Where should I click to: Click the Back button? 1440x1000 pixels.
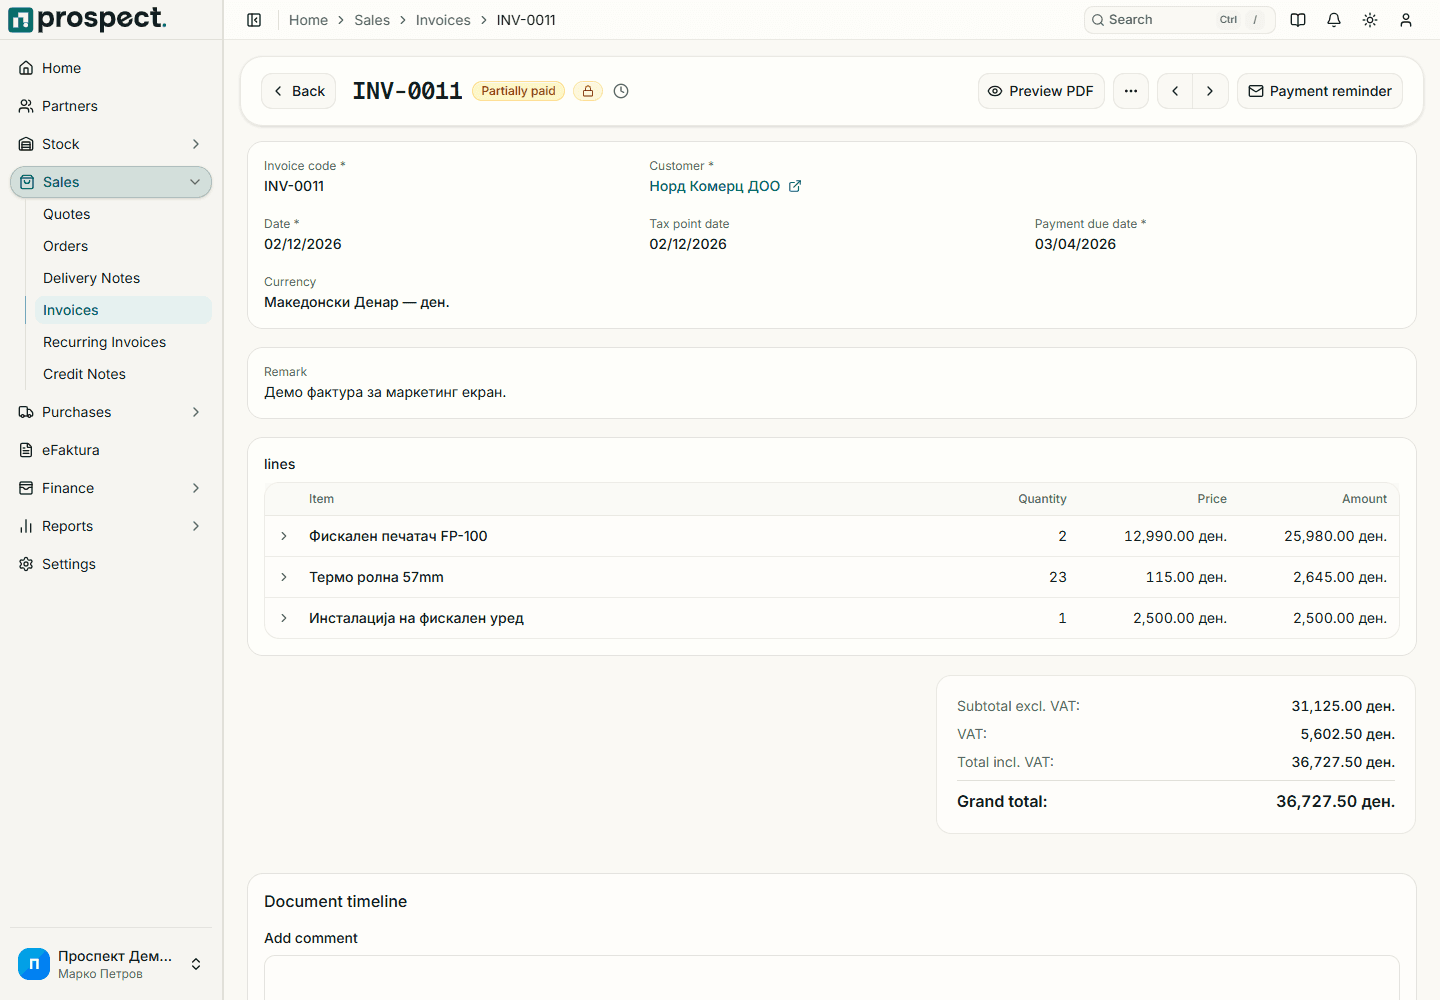tap(298, 91)
